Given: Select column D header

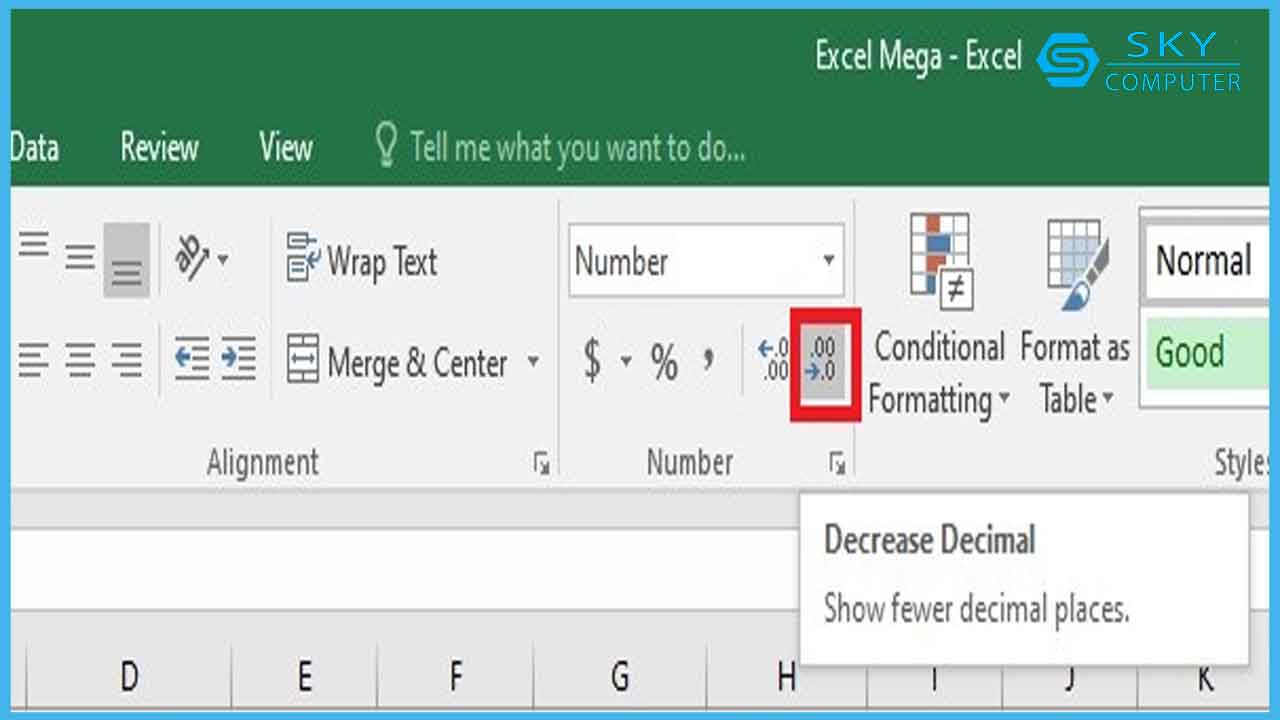Looking at the screenshot, I should click(129, 677).
